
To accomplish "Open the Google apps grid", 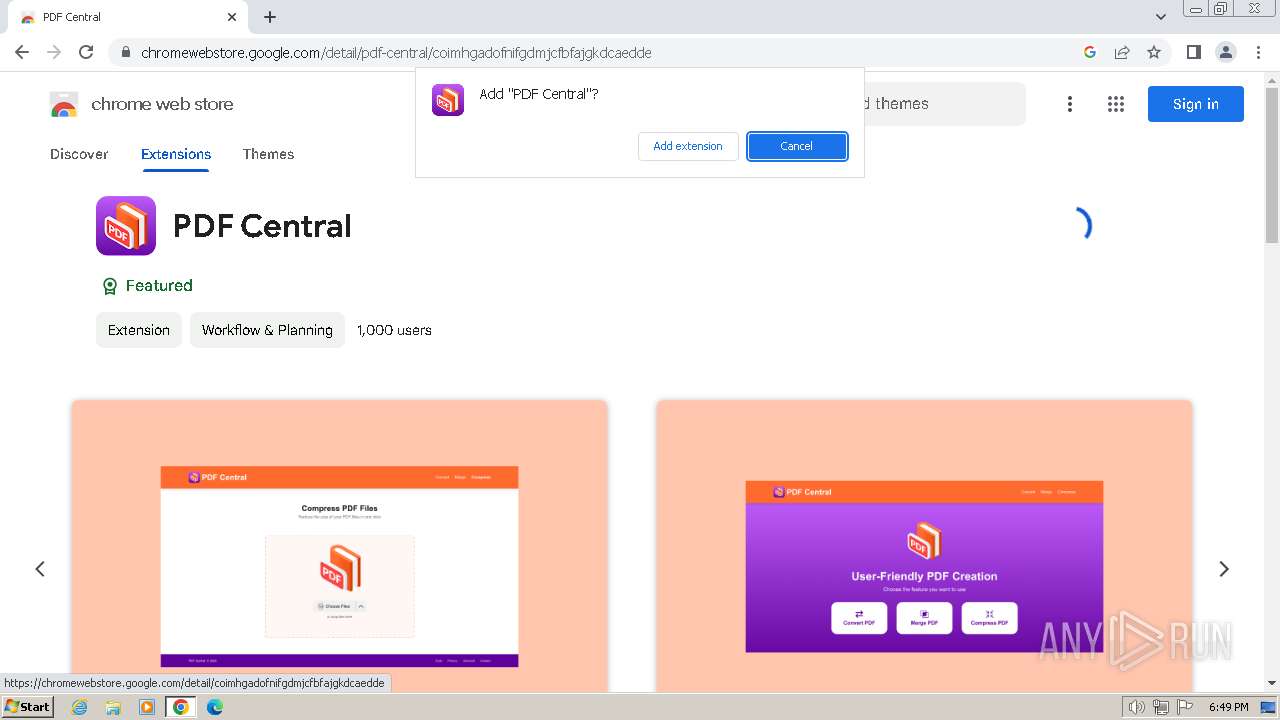I will pyautogui.click(x=1116, y=104).
